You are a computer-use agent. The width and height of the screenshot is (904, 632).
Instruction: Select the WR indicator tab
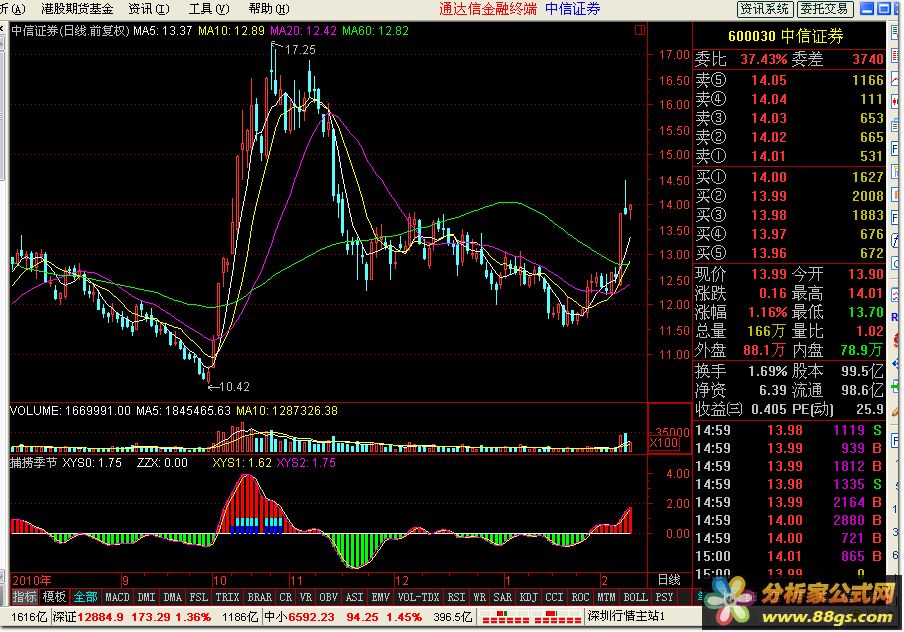click(479, 597)
